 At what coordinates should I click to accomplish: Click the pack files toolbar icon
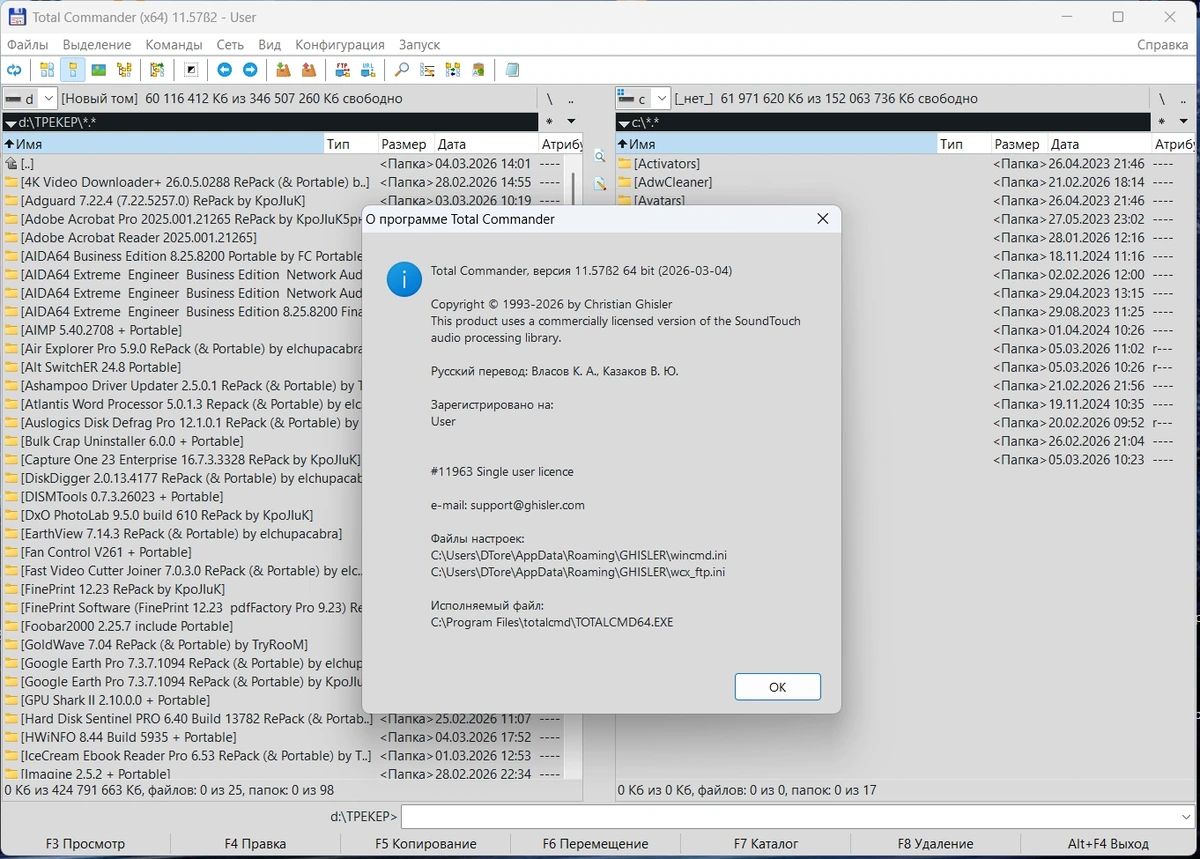[283, 70]
